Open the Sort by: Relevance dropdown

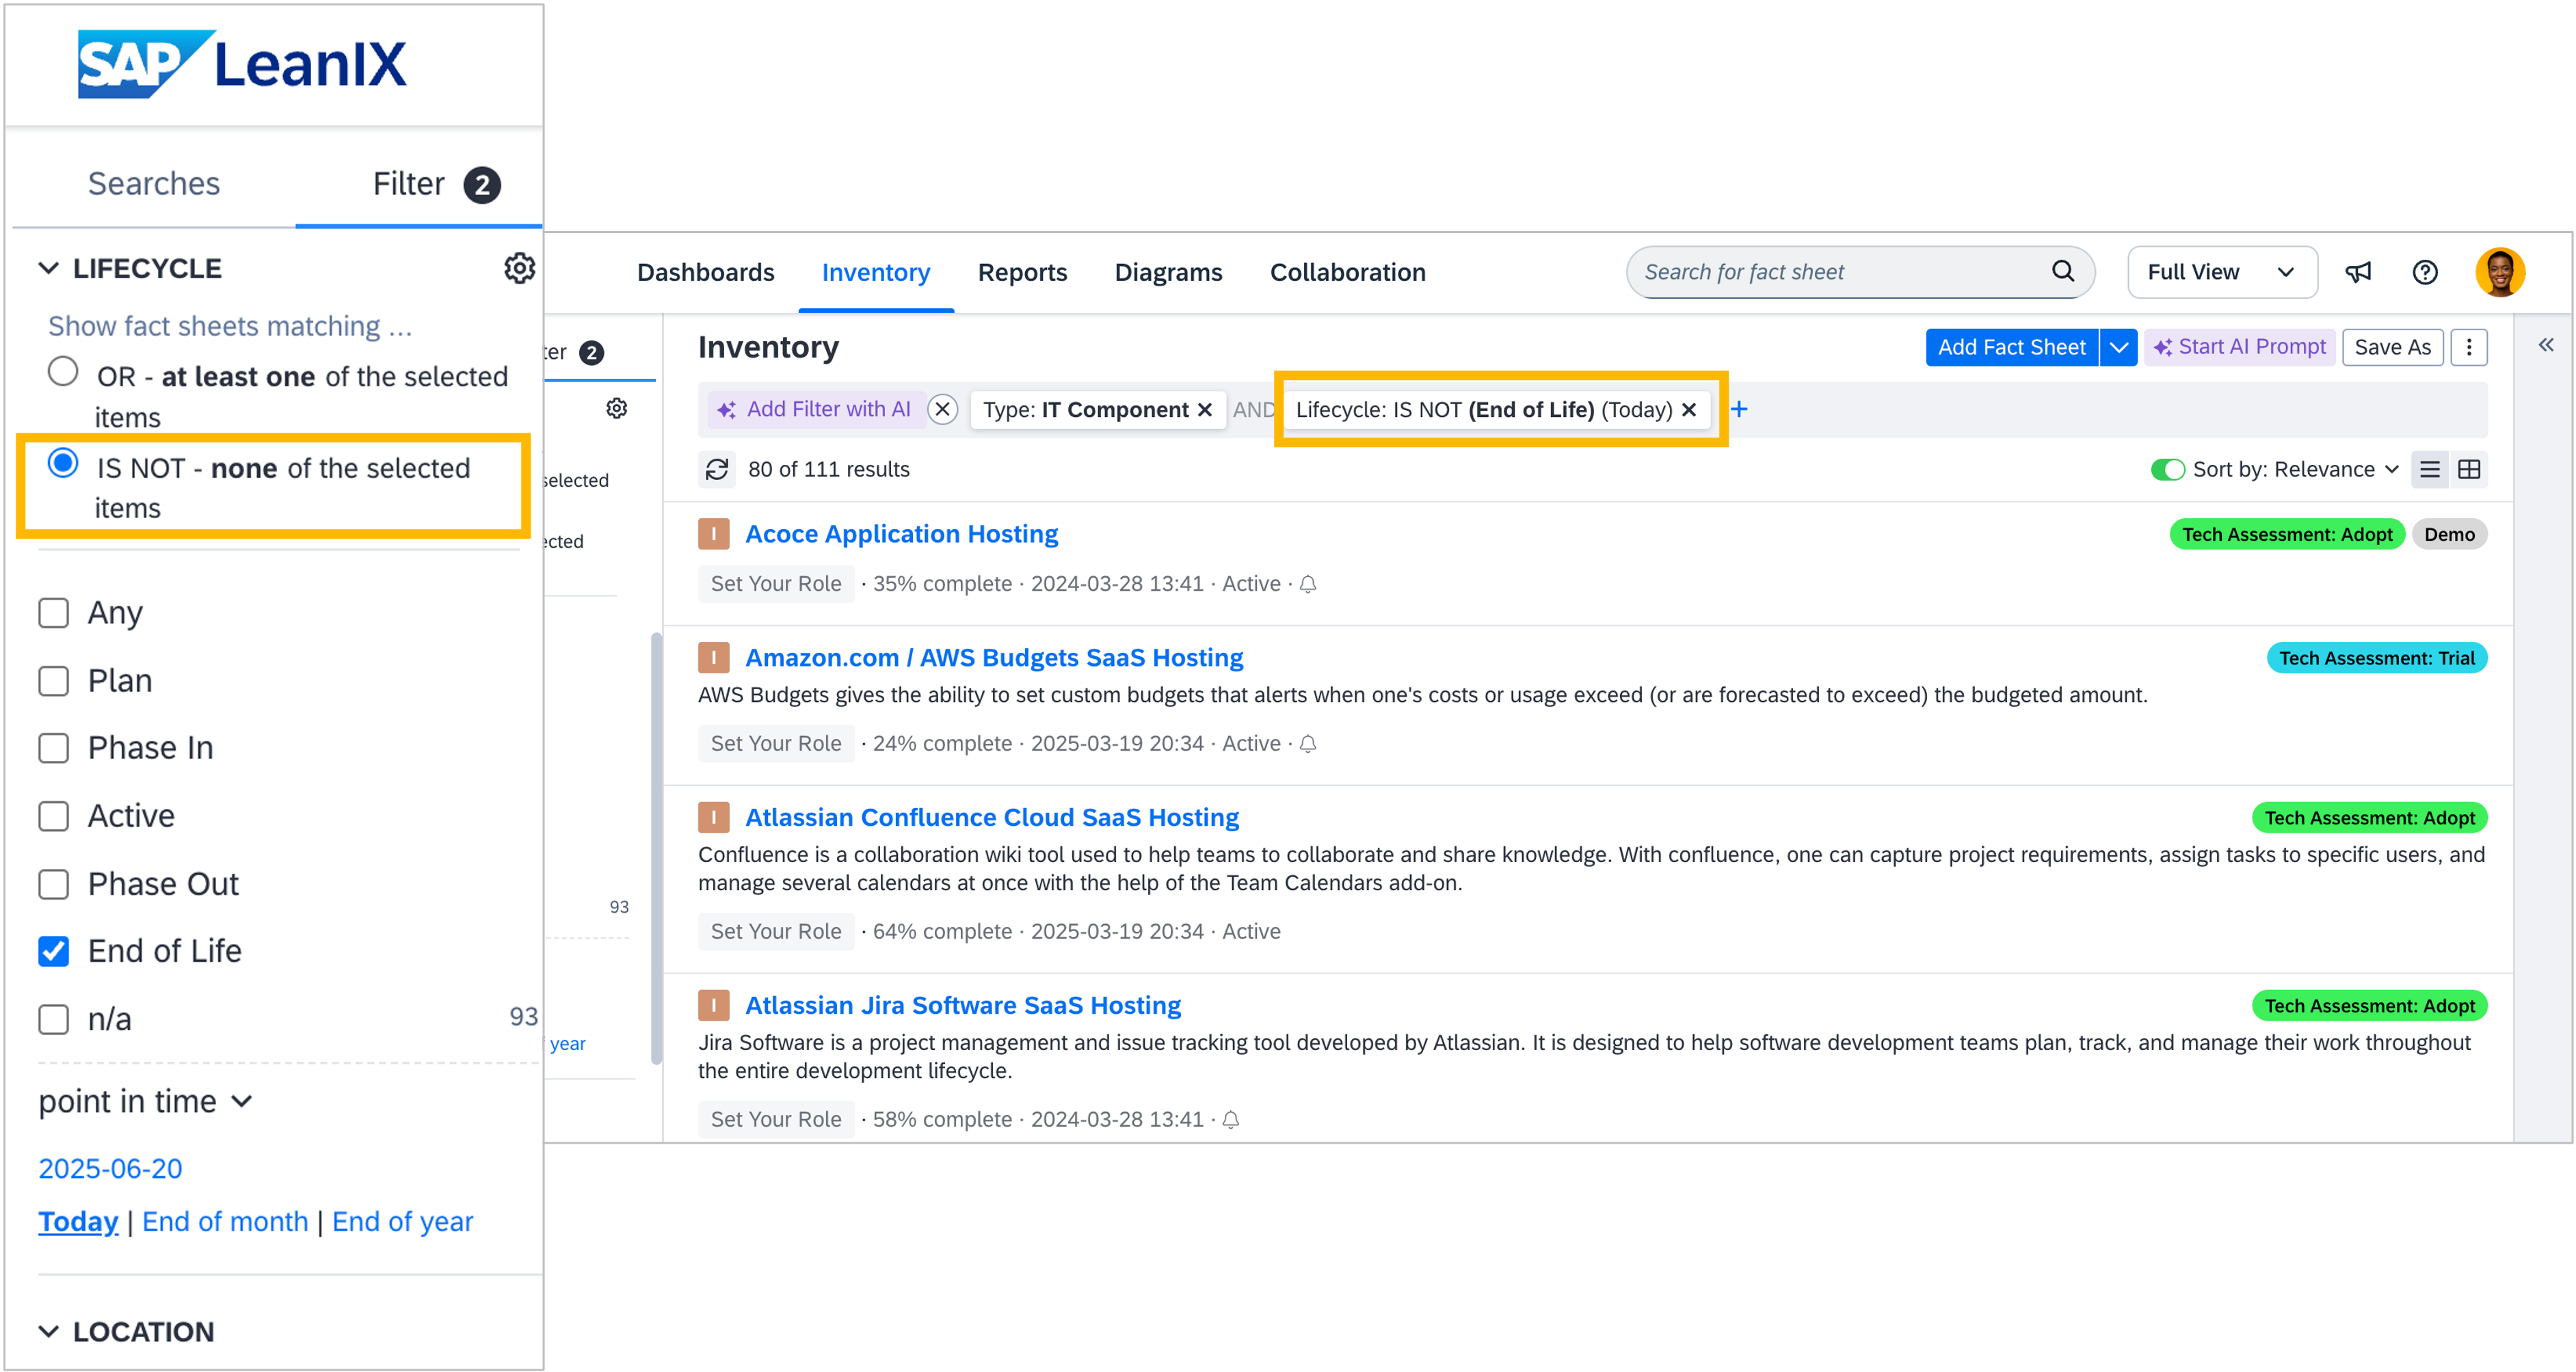tap(2295, 469)
